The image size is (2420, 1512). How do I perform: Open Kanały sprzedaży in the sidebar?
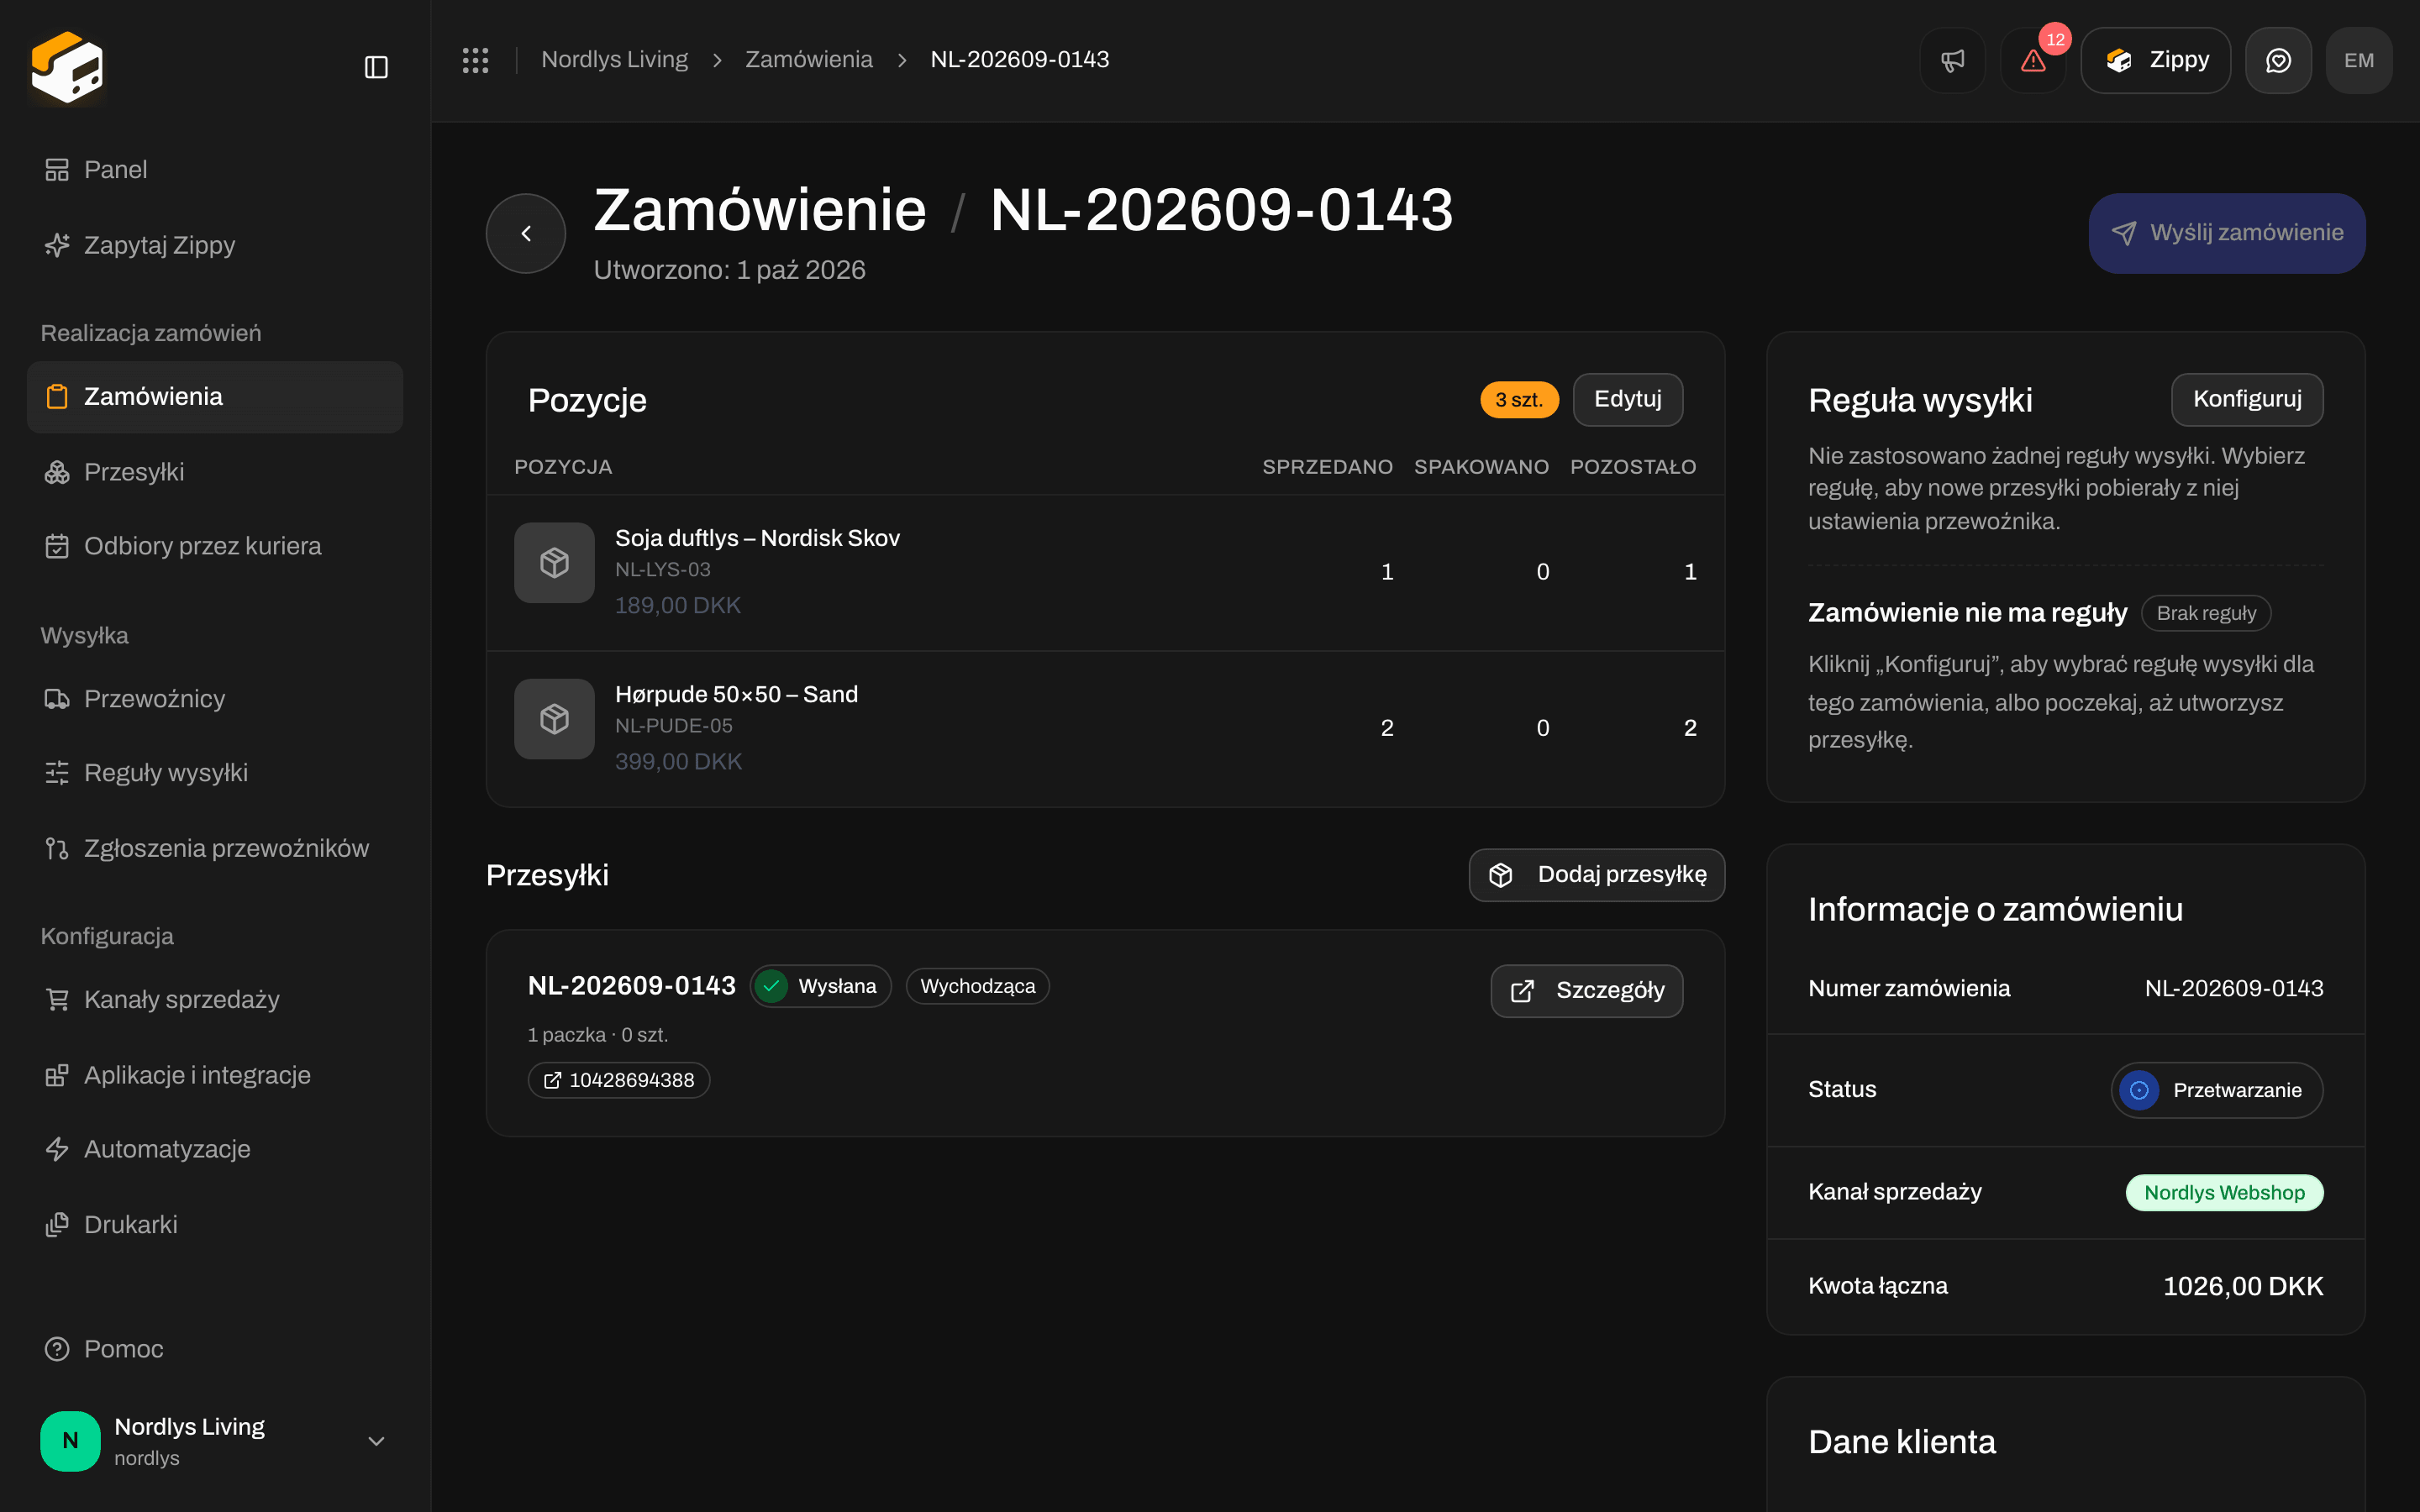(215, 1000)
